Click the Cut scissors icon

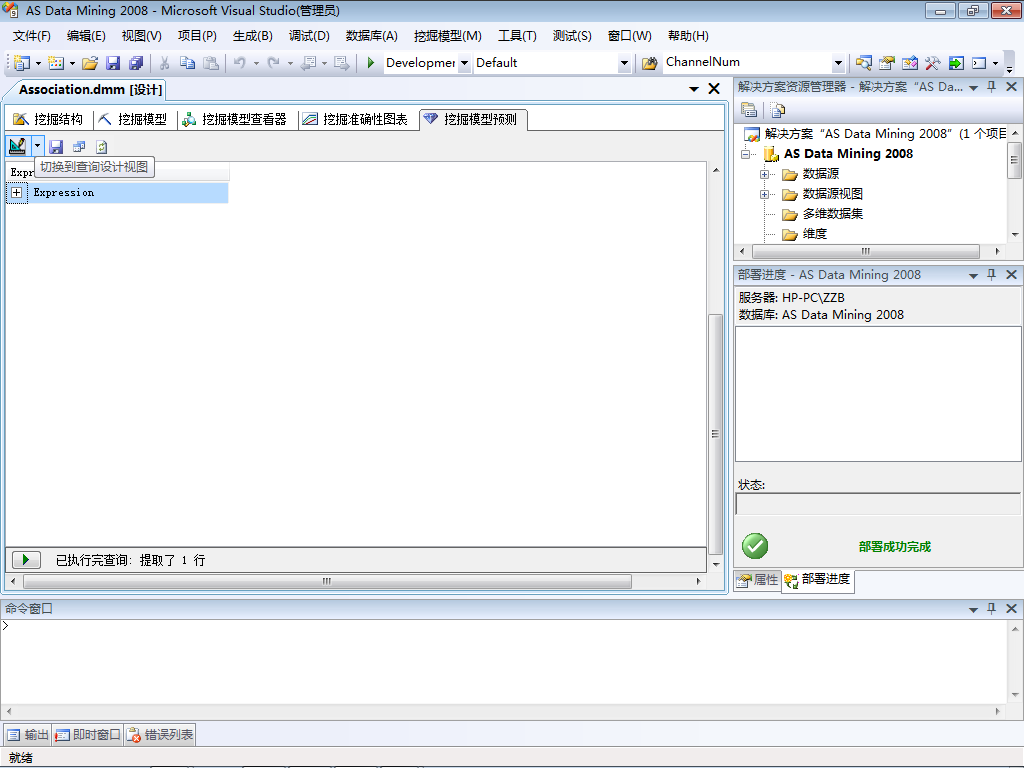pyautogui.click(x=165, y=63)
